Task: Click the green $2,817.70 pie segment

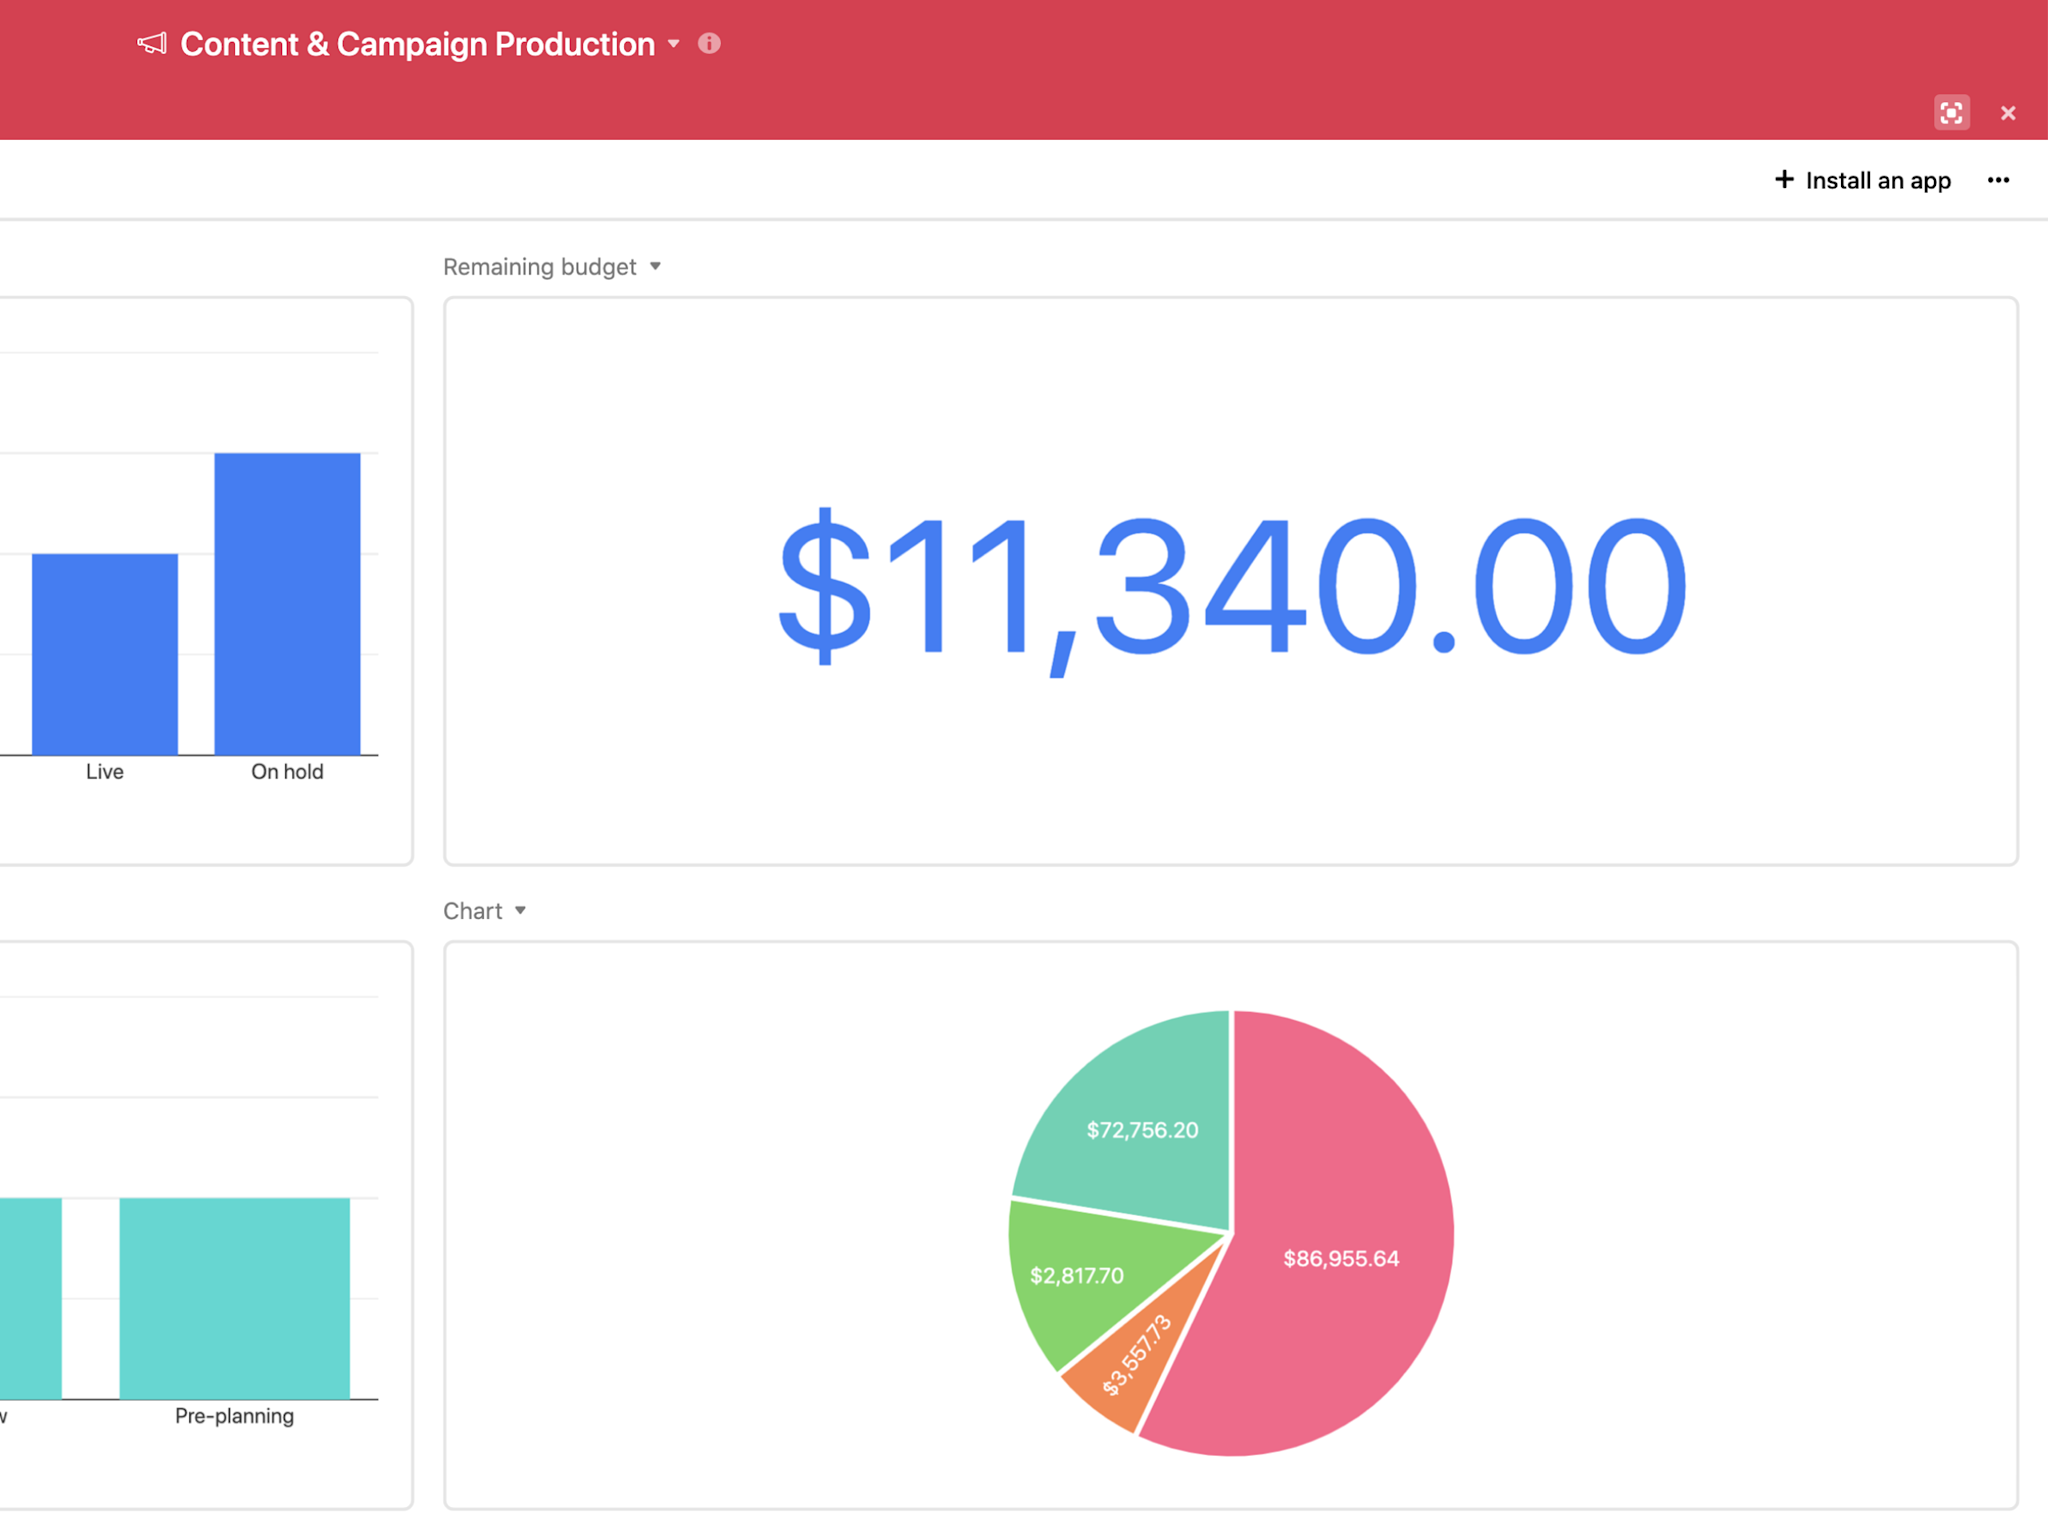Action: 1075,1275
